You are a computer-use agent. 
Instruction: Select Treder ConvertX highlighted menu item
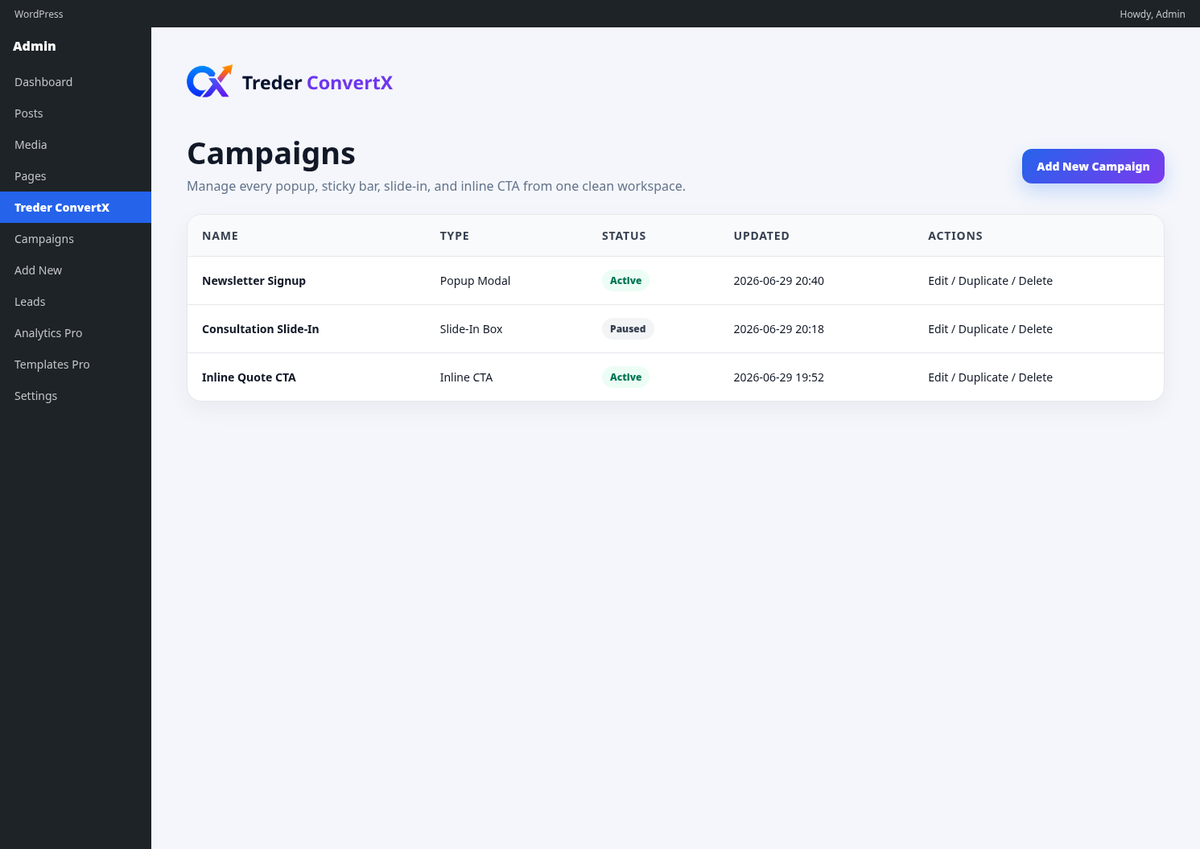75,207
